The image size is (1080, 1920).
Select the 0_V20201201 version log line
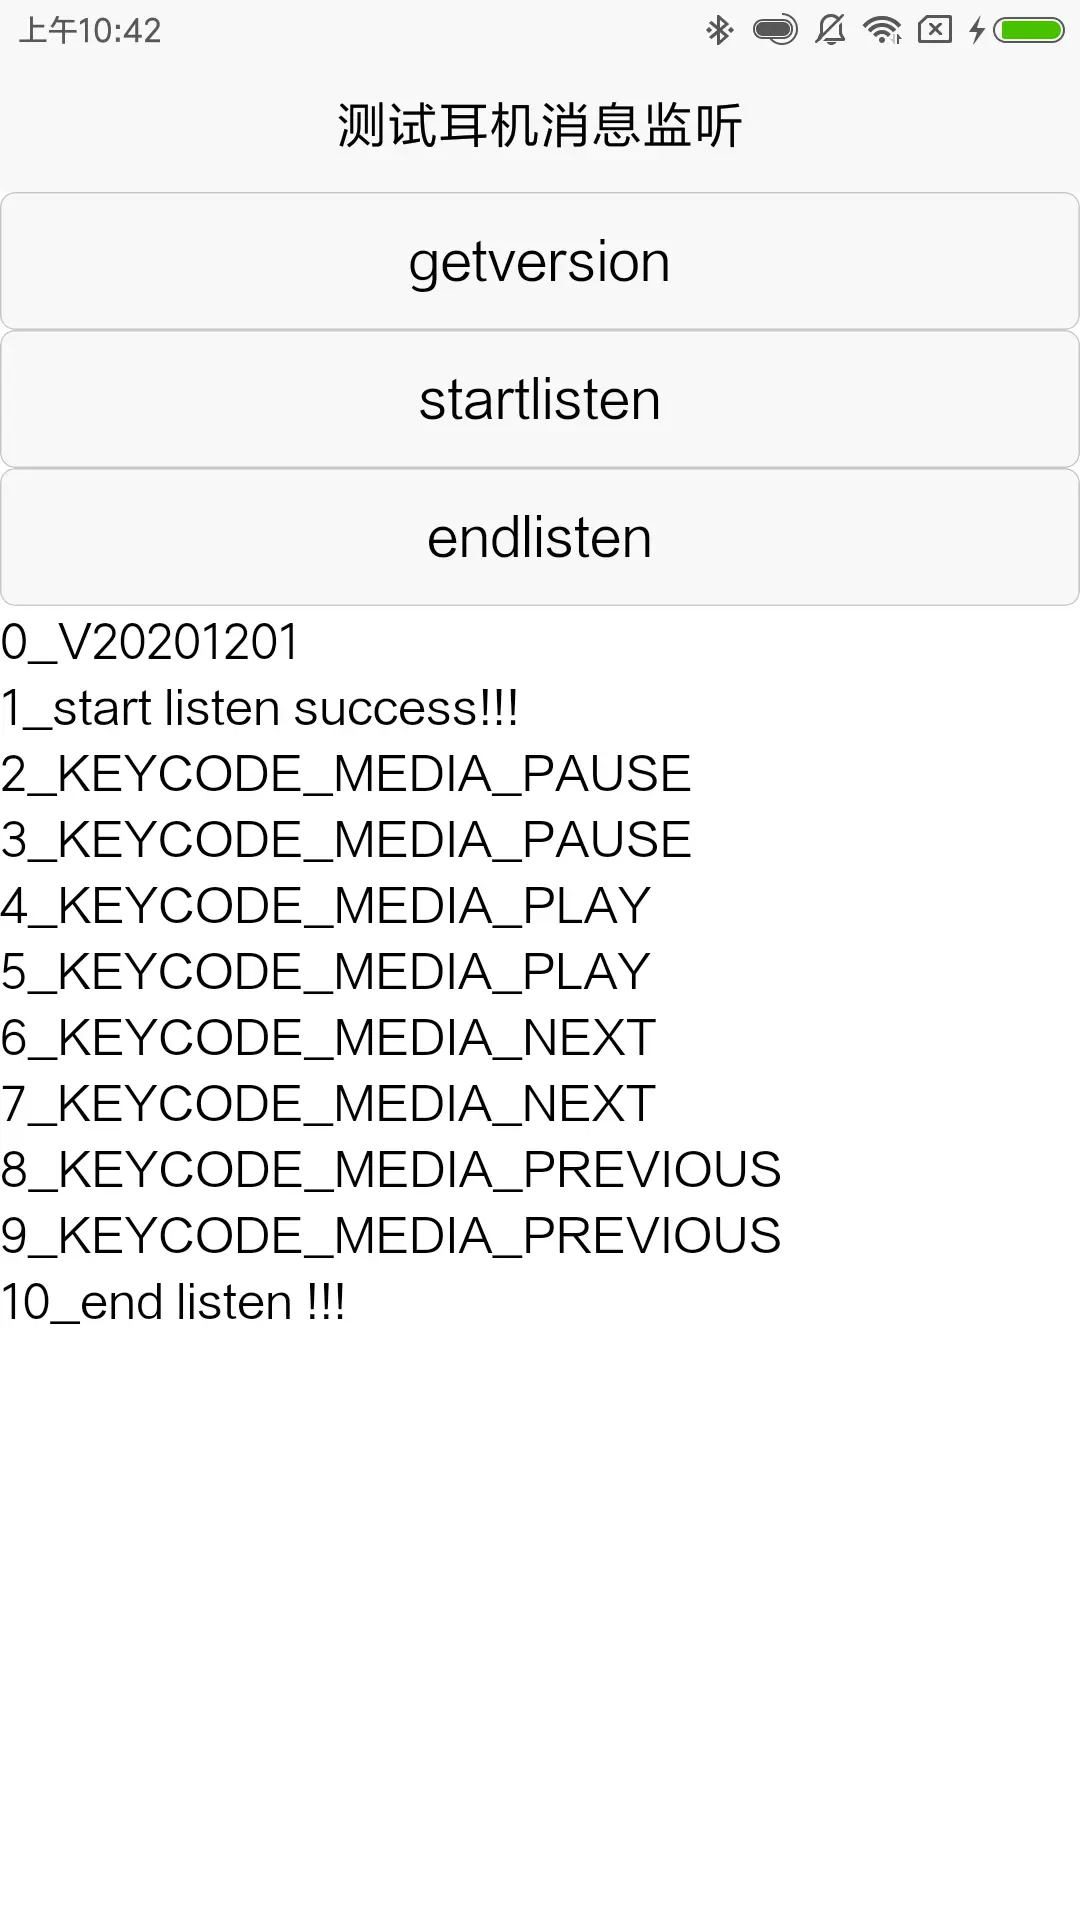150,642
